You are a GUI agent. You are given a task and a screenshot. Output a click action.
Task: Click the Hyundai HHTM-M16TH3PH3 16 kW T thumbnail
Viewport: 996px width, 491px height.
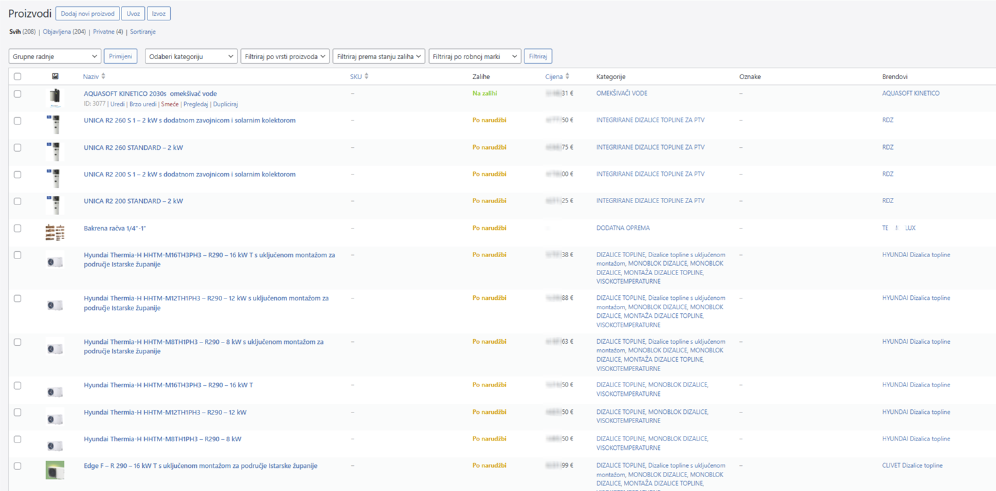coord(55,390)
